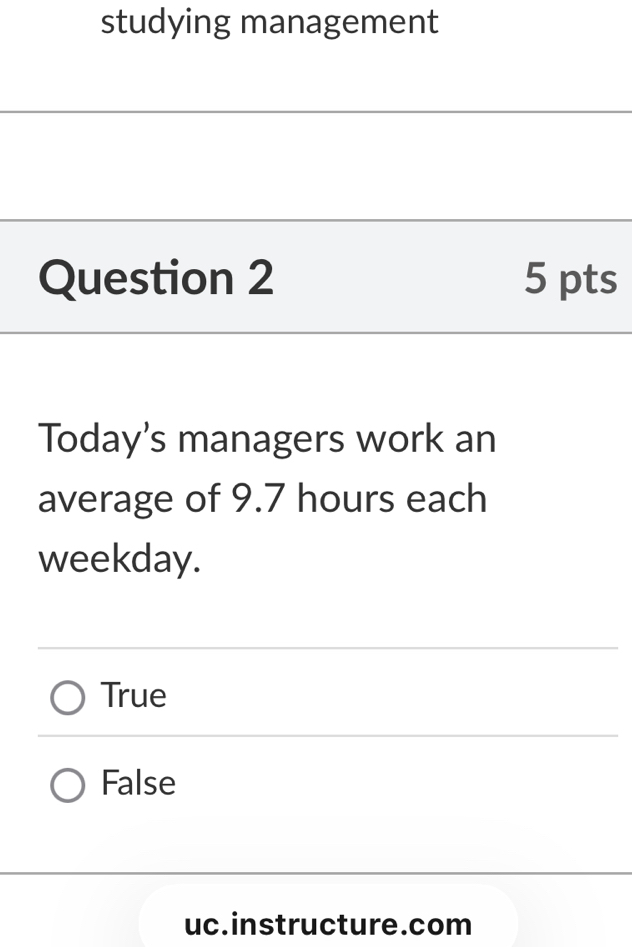Click the Question 2 header
This screenshot has height=947, width=632.
click(x=156, y=277)
